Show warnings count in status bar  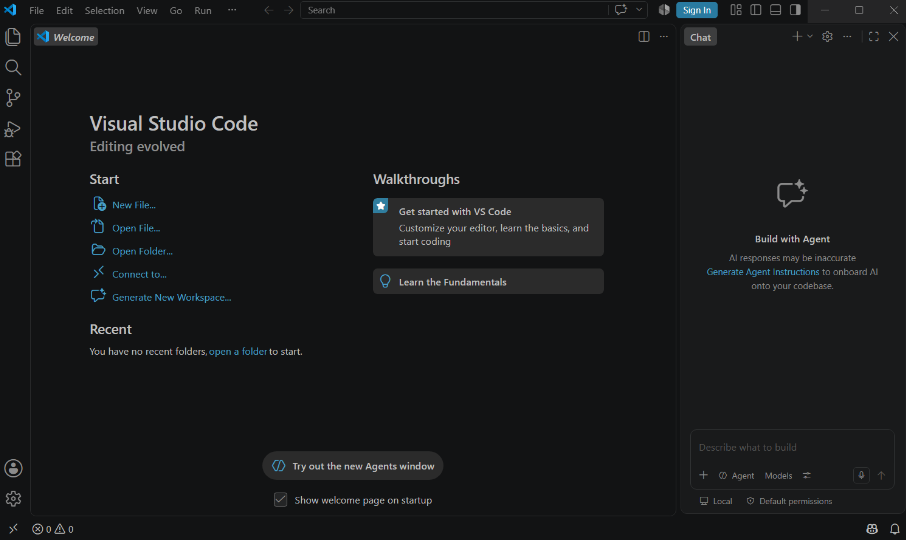click(64, 529)
